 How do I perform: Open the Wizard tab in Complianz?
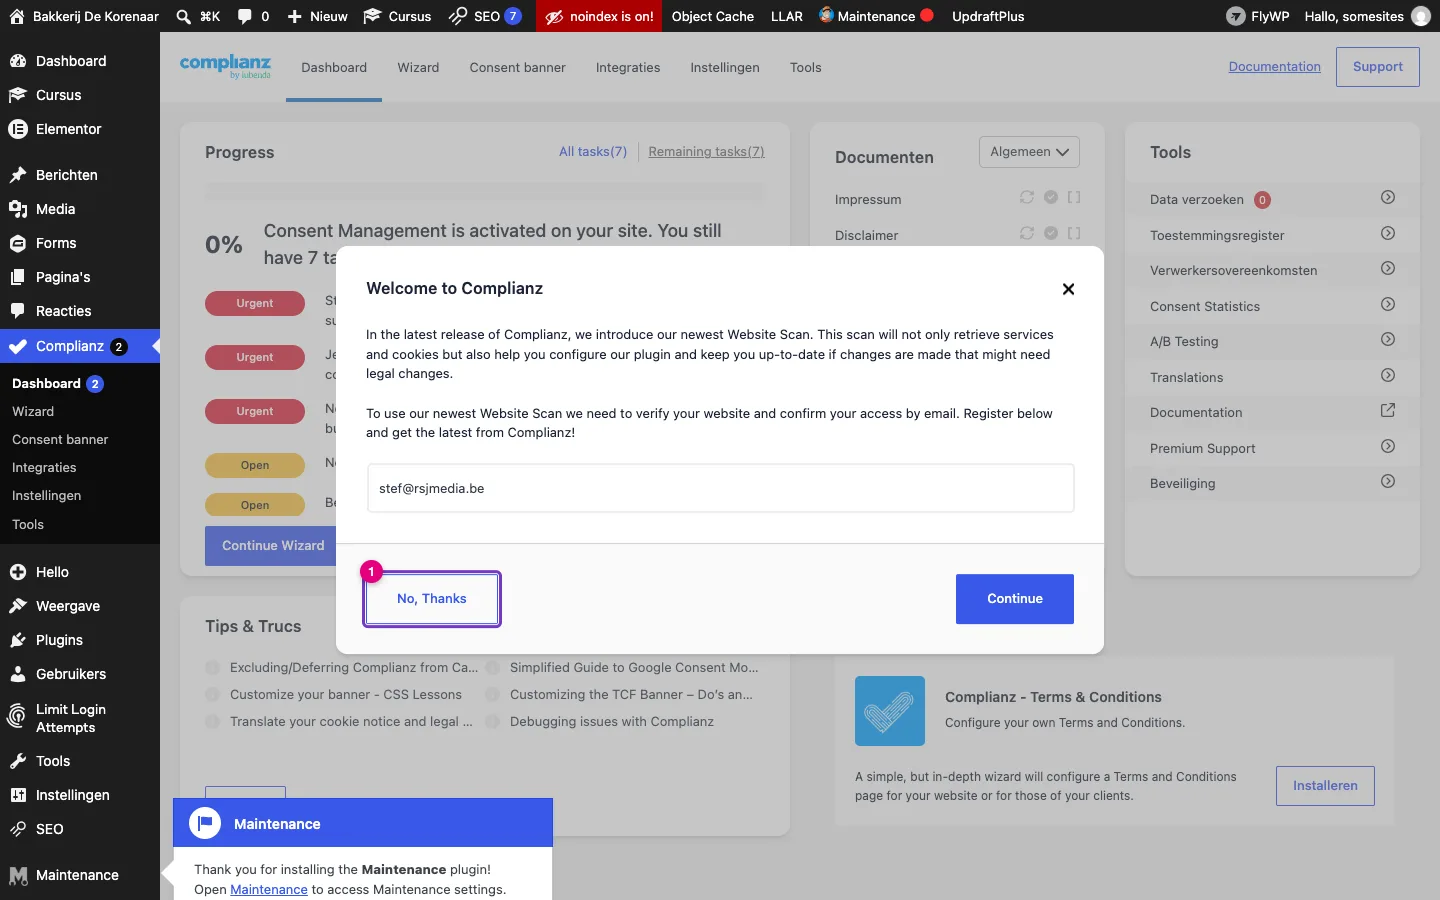click(x=418, y=67)
